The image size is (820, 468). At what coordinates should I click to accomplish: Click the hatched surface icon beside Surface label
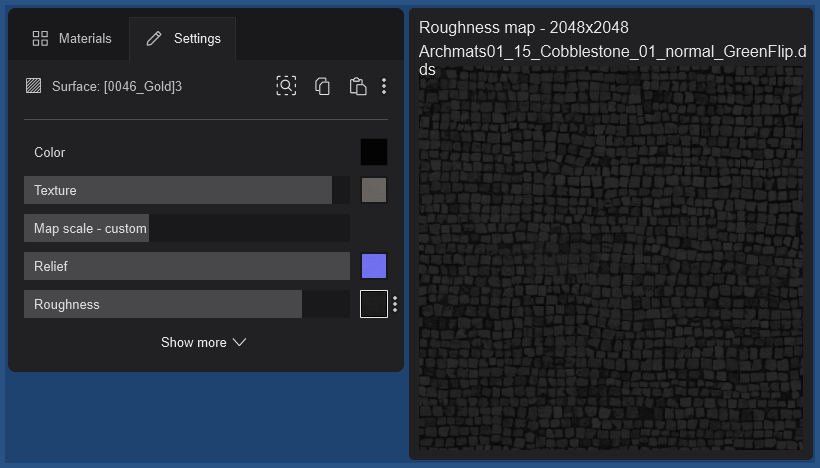coord(33,86)
